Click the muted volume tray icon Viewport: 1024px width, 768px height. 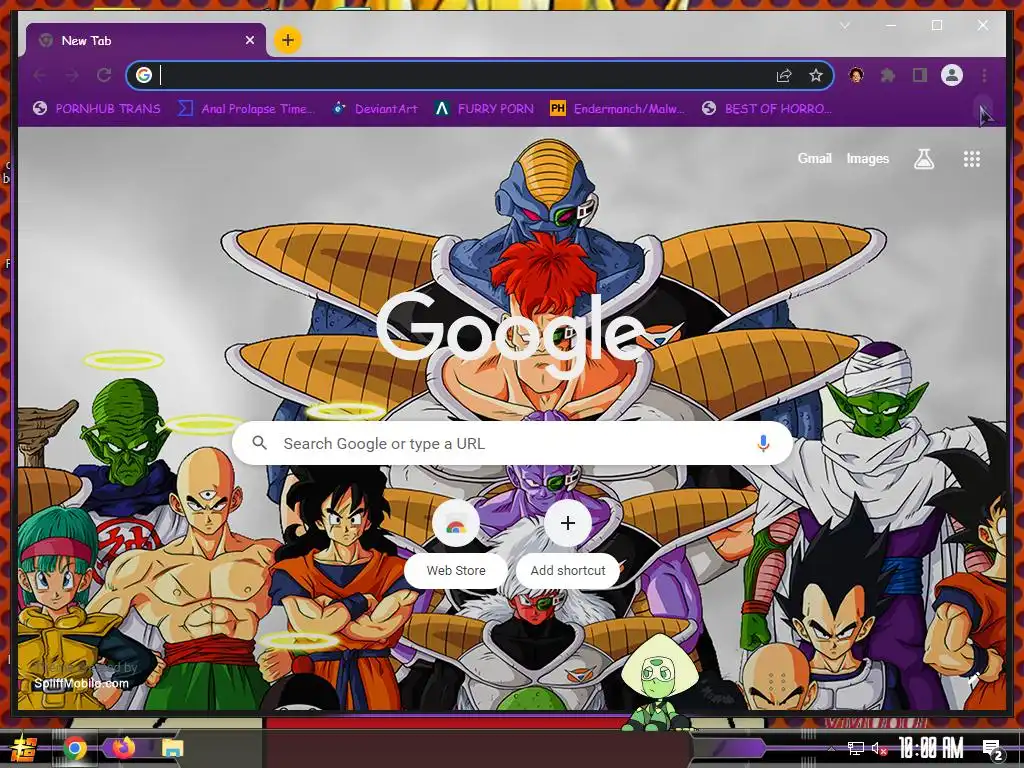pos(879,748)
